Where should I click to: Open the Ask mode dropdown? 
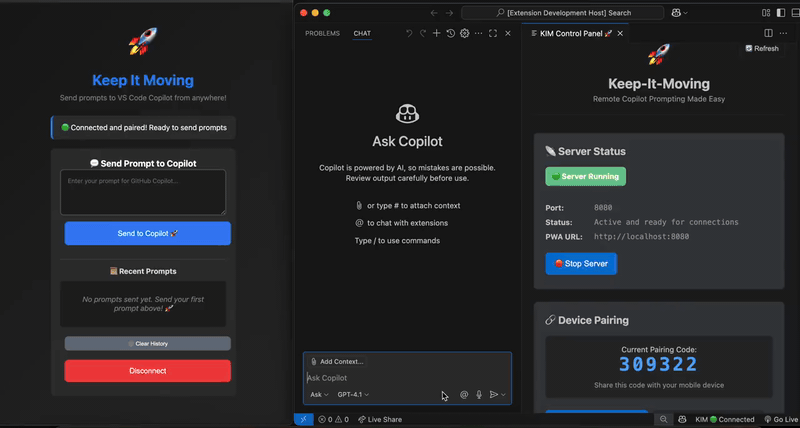(x=319, y=394)
